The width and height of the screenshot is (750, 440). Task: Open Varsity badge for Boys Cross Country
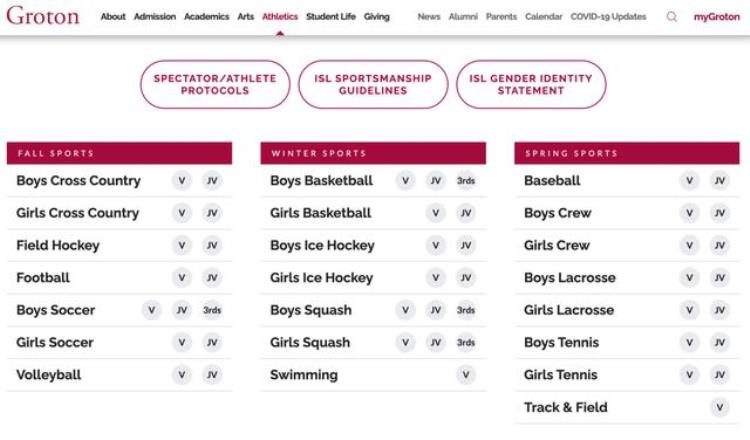182,181
